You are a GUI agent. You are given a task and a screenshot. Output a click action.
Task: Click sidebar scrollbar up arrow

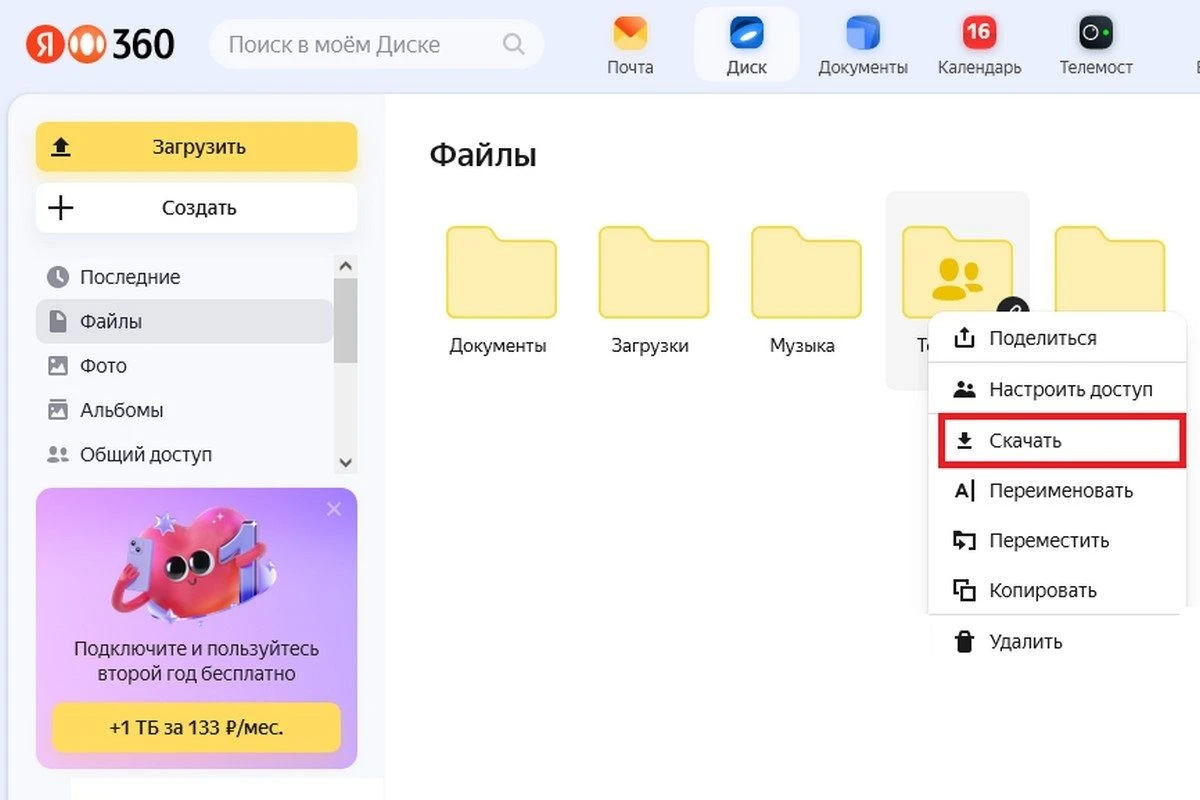coord(346,266)
